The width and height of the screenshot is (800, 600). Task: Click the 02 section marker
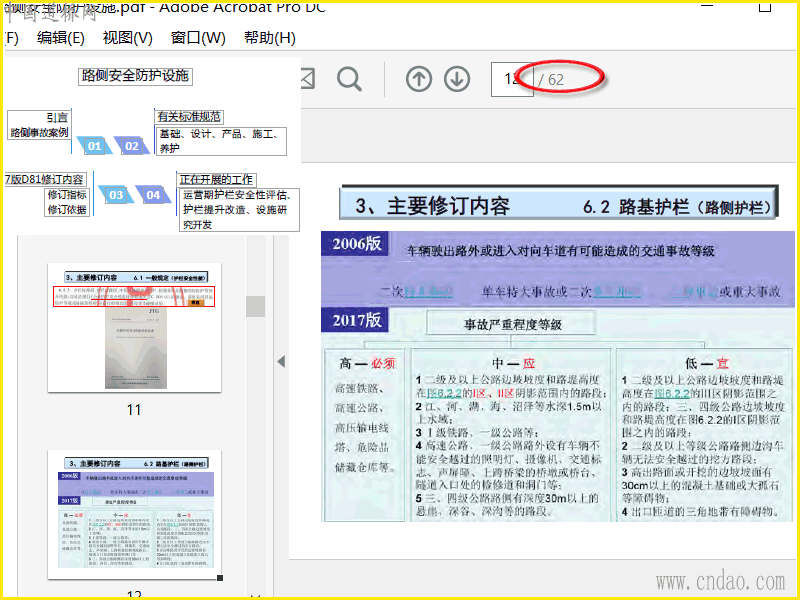click(x=132, y=146)
